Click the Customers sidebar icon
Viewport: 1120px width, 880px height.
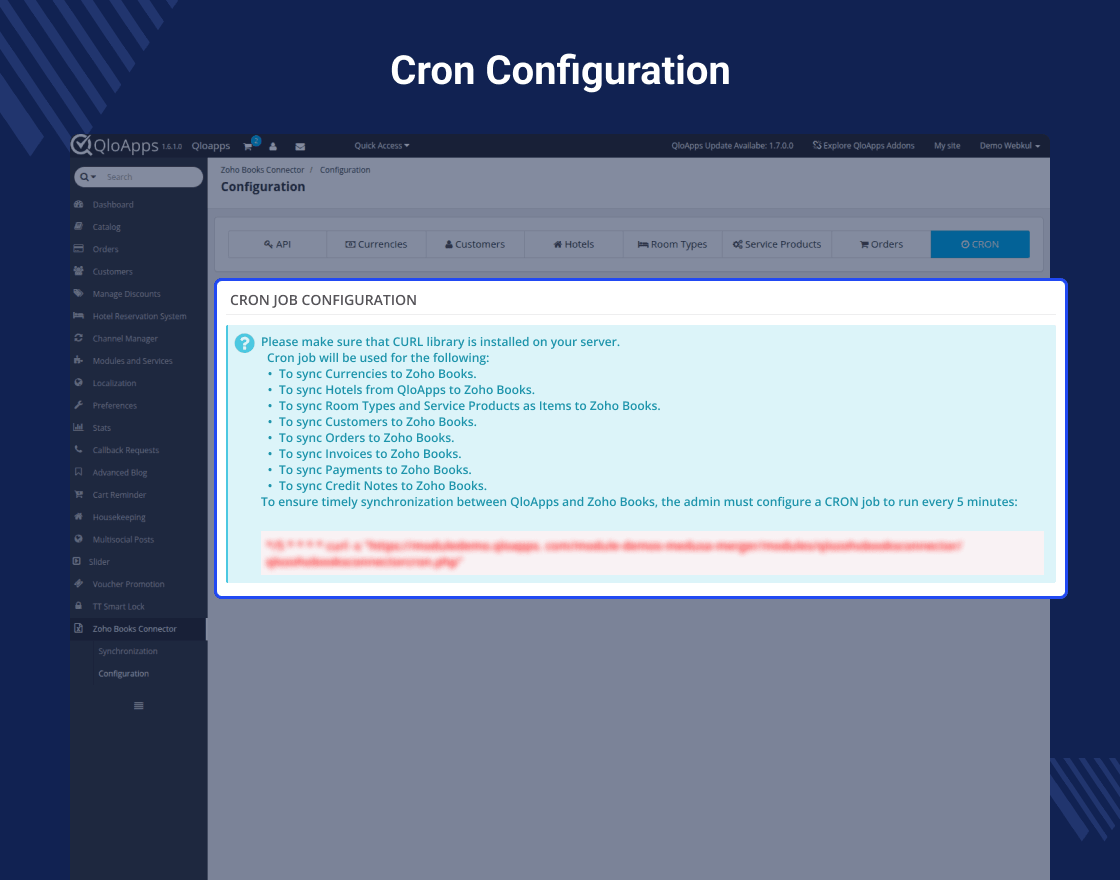[x=79, y=271]
